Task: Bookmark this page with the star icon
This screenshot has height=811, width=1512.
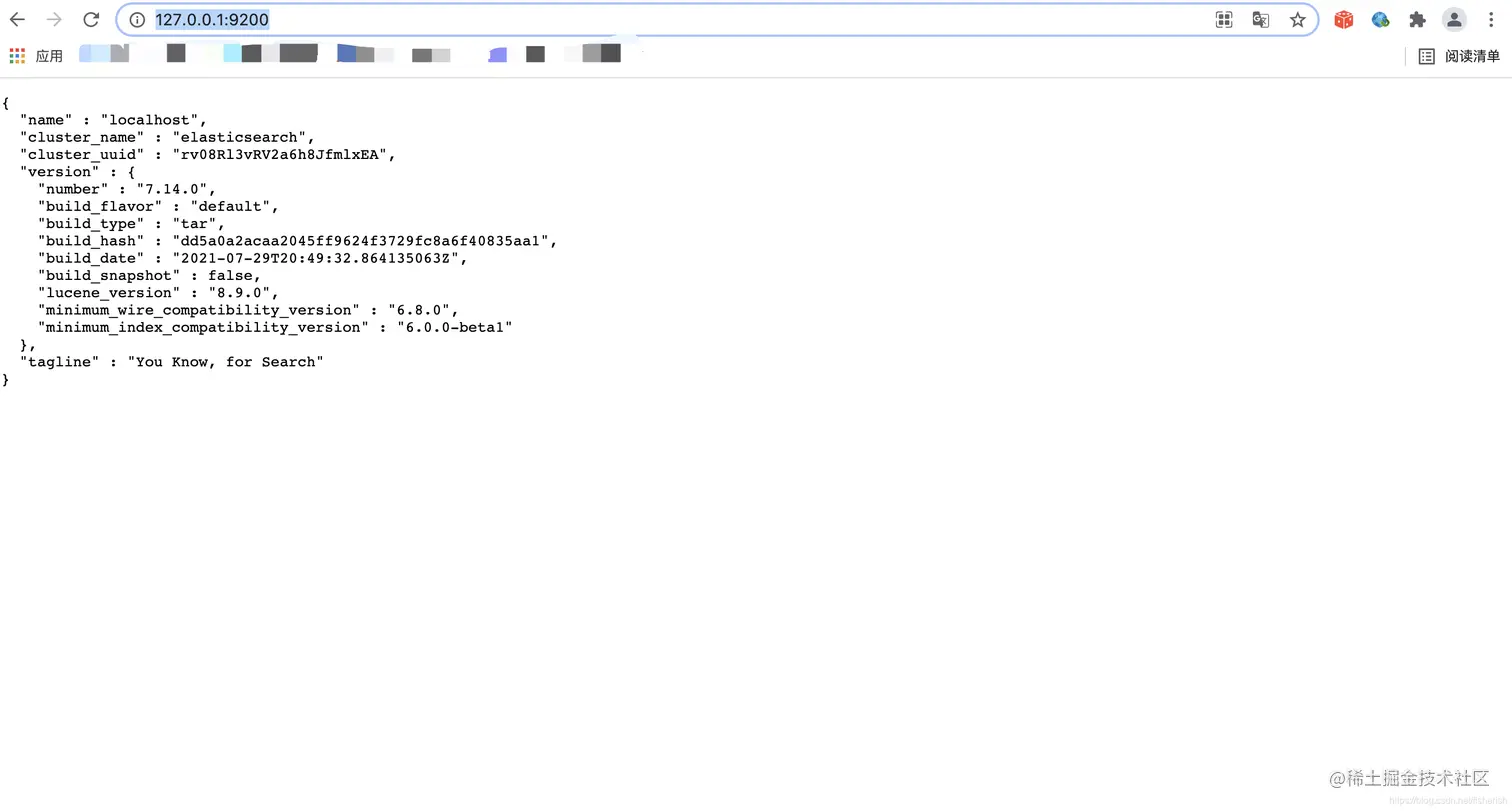Action: tap(1298, 20)
